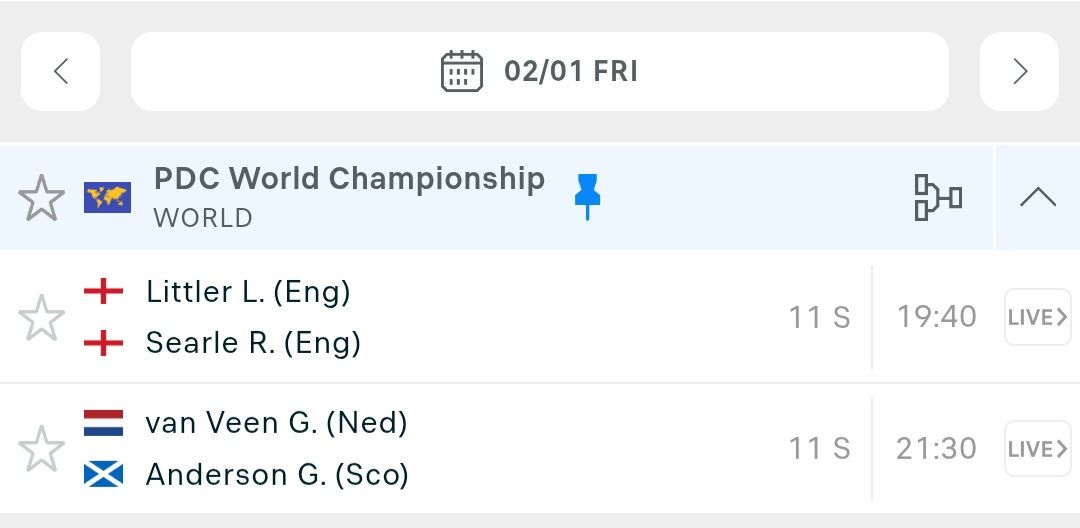Select Anderson G. (Sco) player name
Viewport: 1080px width, 528px height.
coord(277,474)
